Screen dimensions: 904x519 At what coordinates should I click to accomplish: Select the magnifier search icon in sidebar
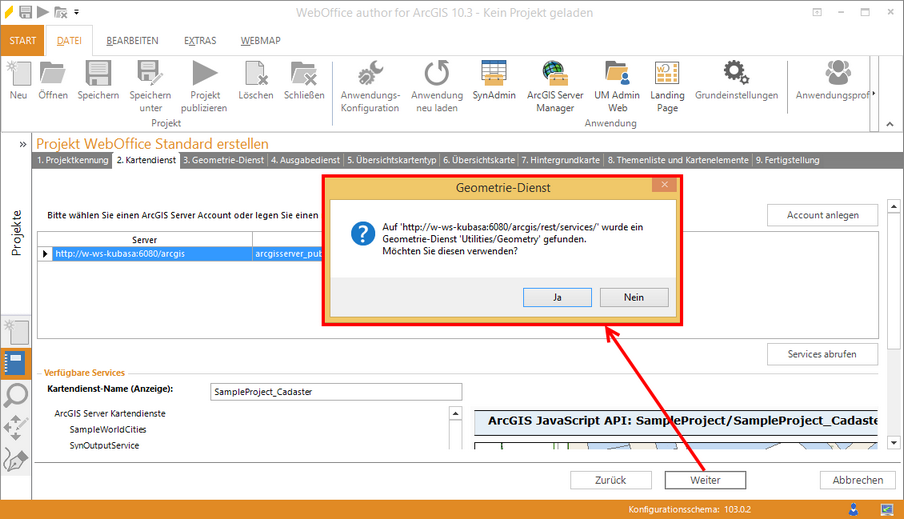click(16, 395)
